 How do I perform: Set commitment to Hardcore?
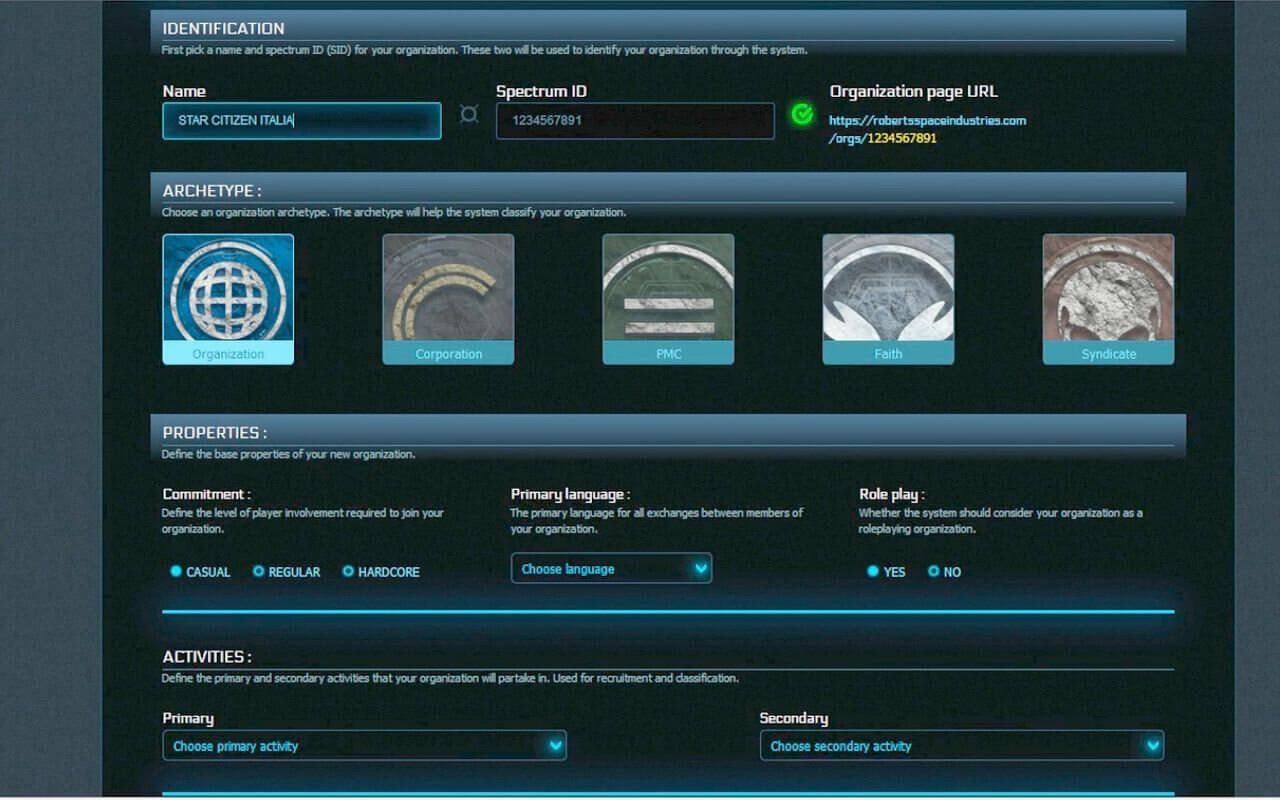349,571
